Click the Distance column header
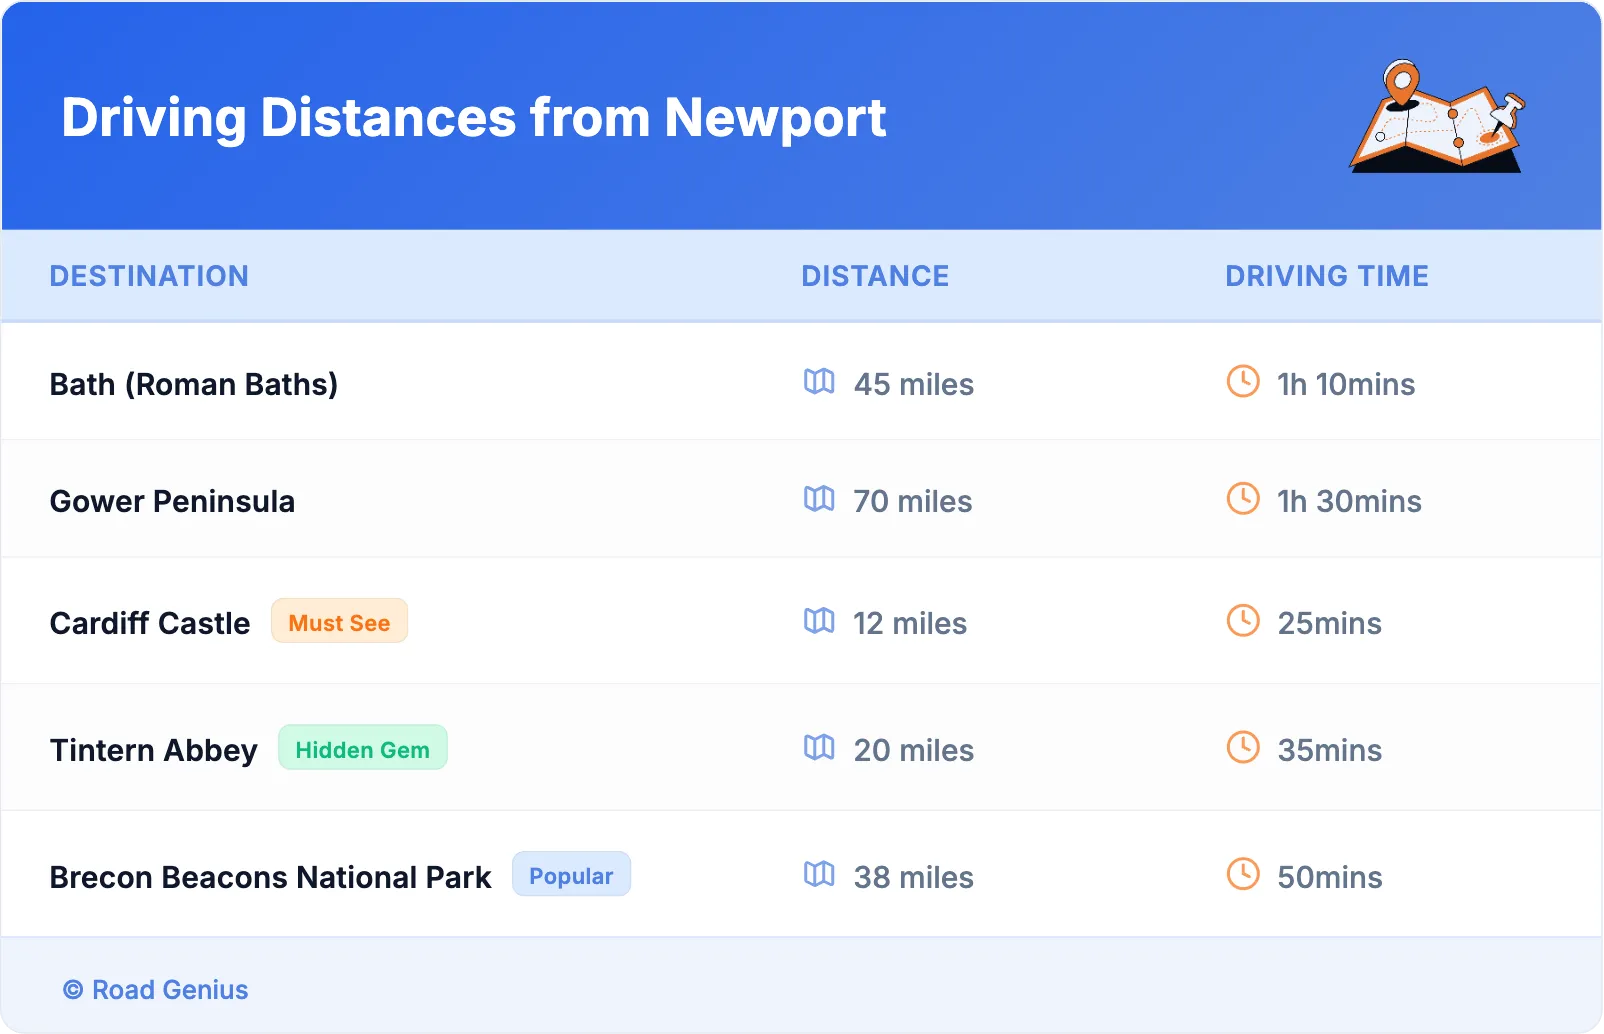 (875, 276)
